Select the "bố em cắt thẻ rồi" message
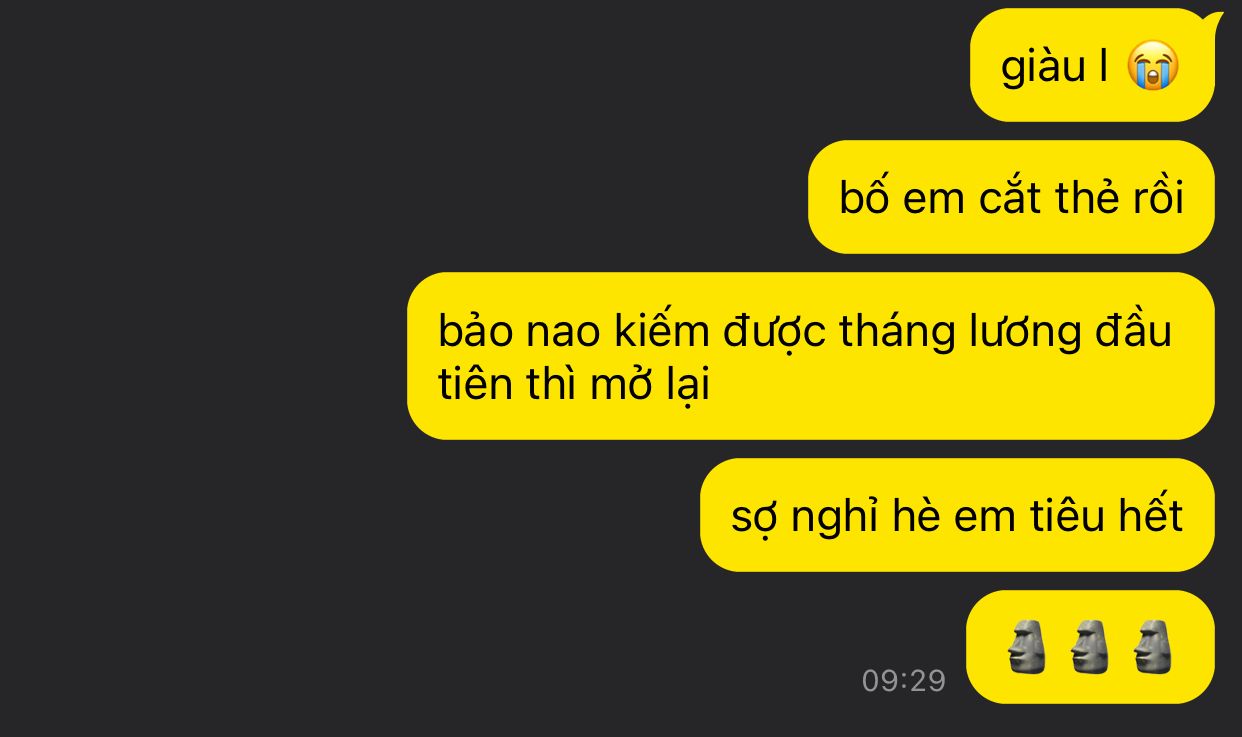The width and height of the screenshot is (1242, 737). click(x=1011, y=197)
